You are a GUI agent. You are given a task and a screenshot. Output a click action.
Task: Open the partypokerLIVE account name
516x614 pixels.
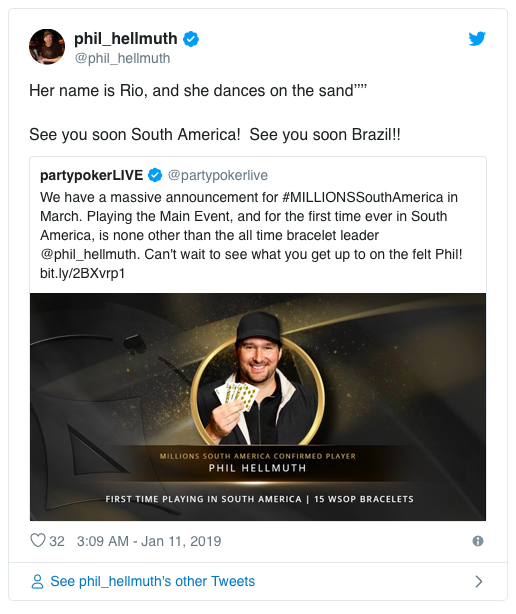click(92, 175)
